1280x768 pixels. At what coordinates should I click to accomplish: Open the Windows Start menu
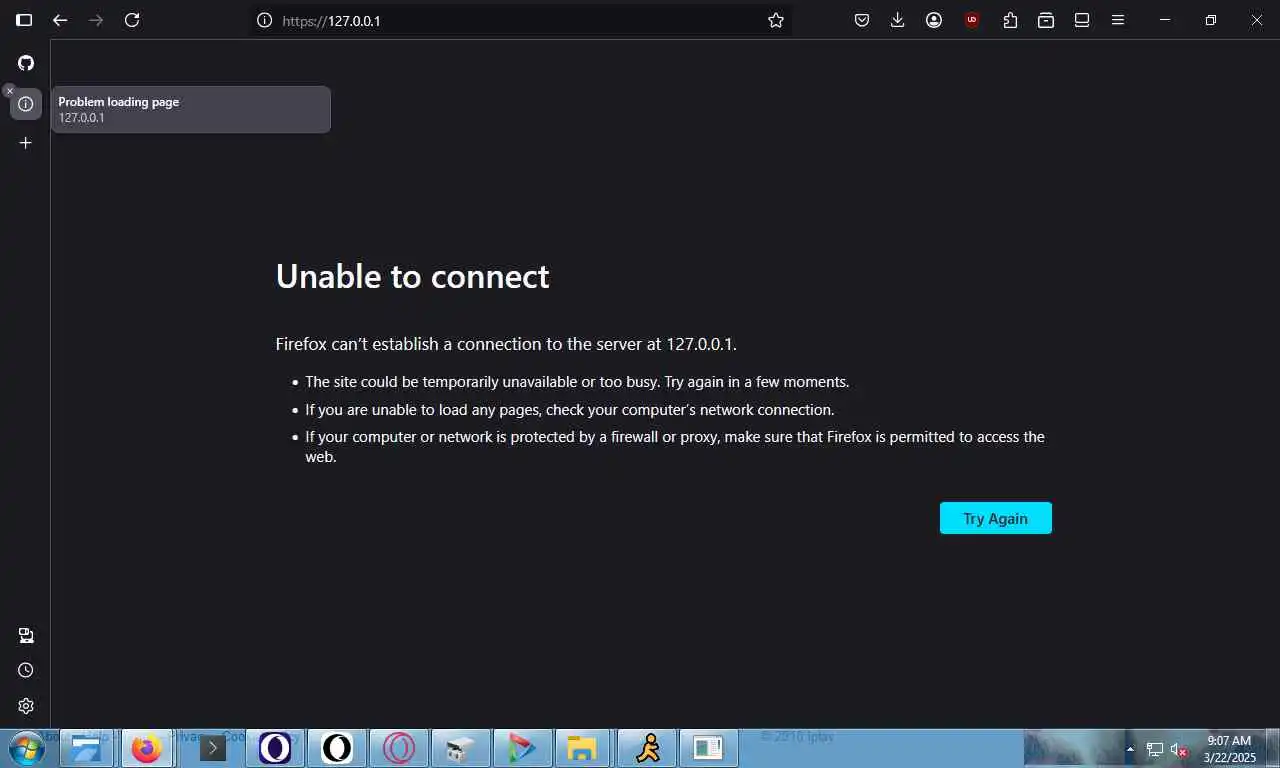(26, 748)
